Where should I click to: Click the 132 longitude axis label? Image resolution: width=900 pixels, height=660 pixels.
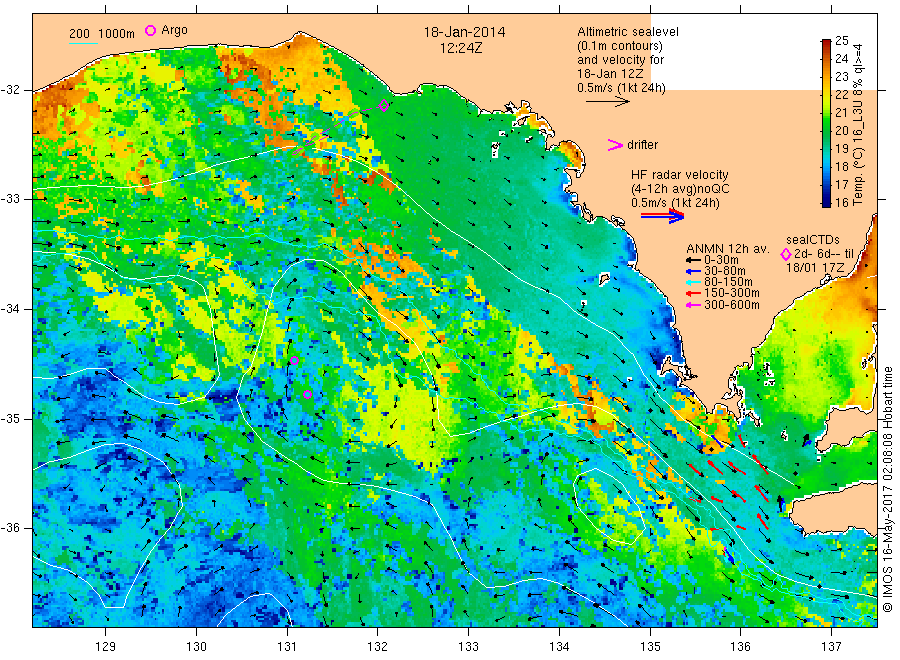click(378, 647)
